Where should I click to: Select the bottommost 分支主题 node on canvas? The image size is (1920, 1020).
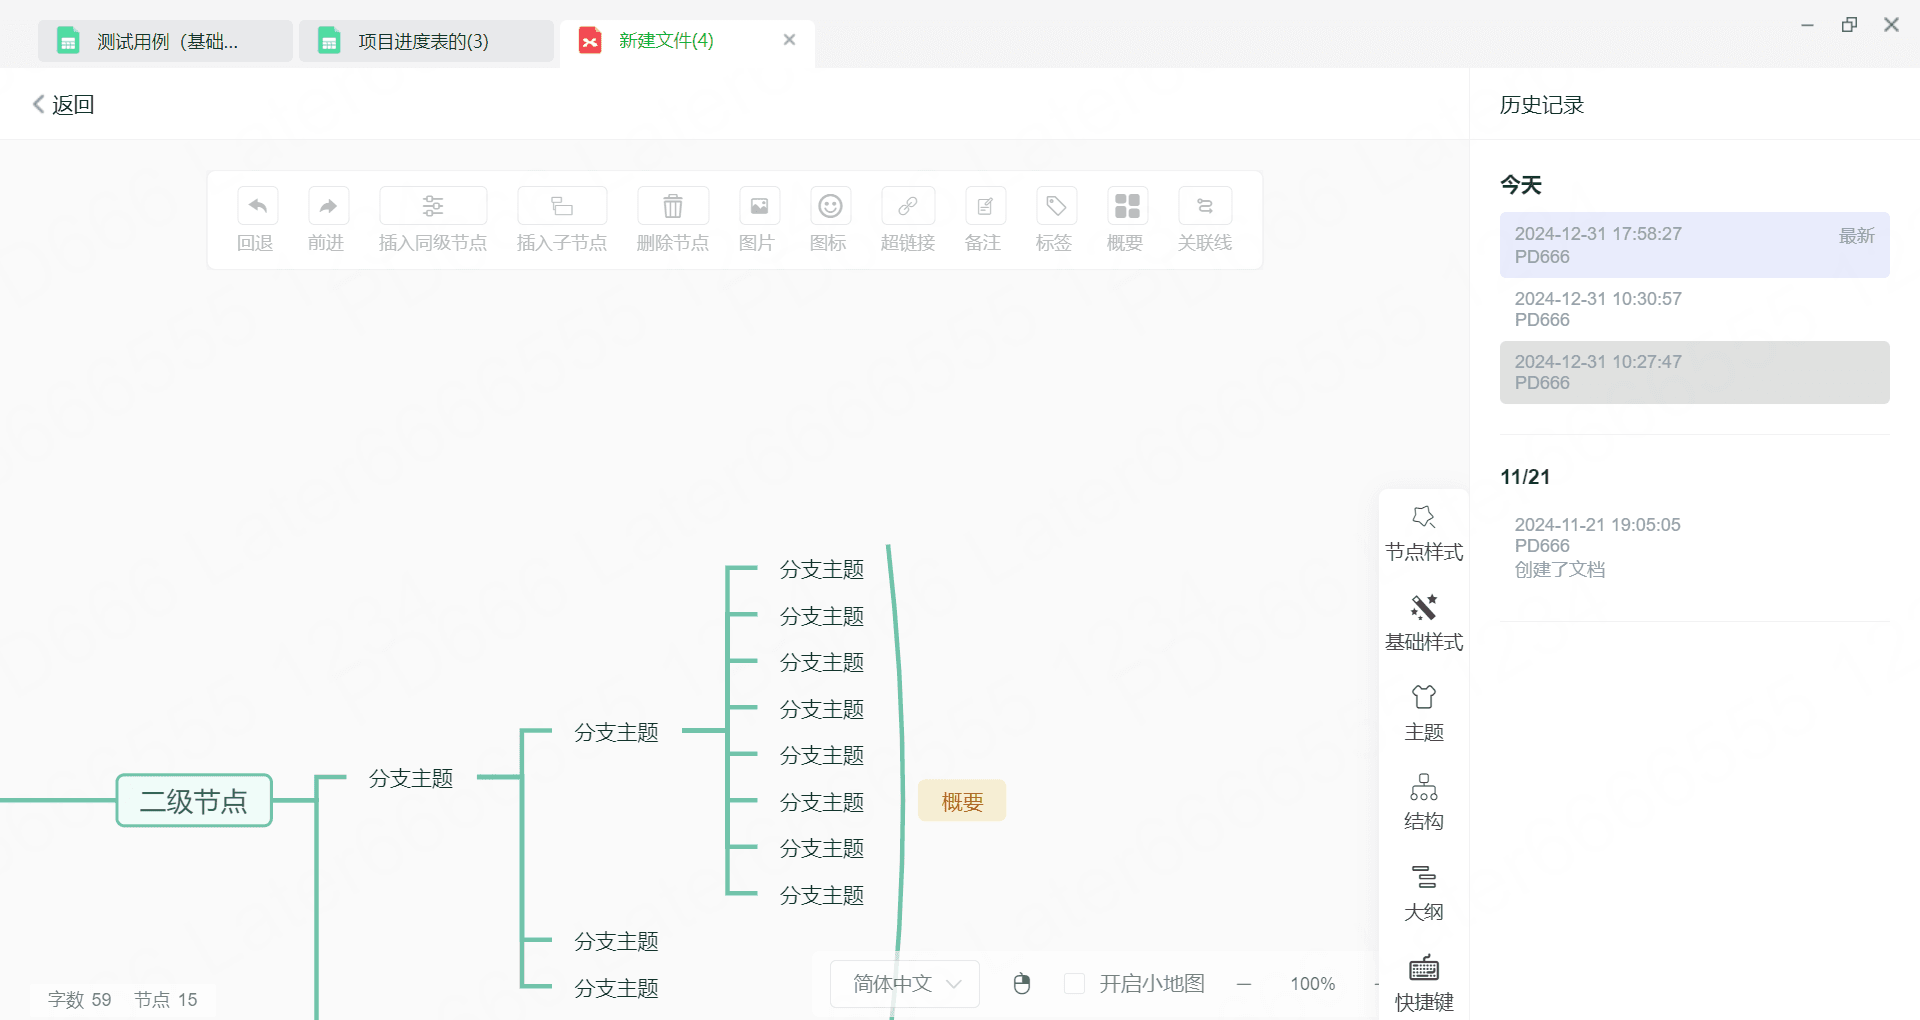pos(616,988)
